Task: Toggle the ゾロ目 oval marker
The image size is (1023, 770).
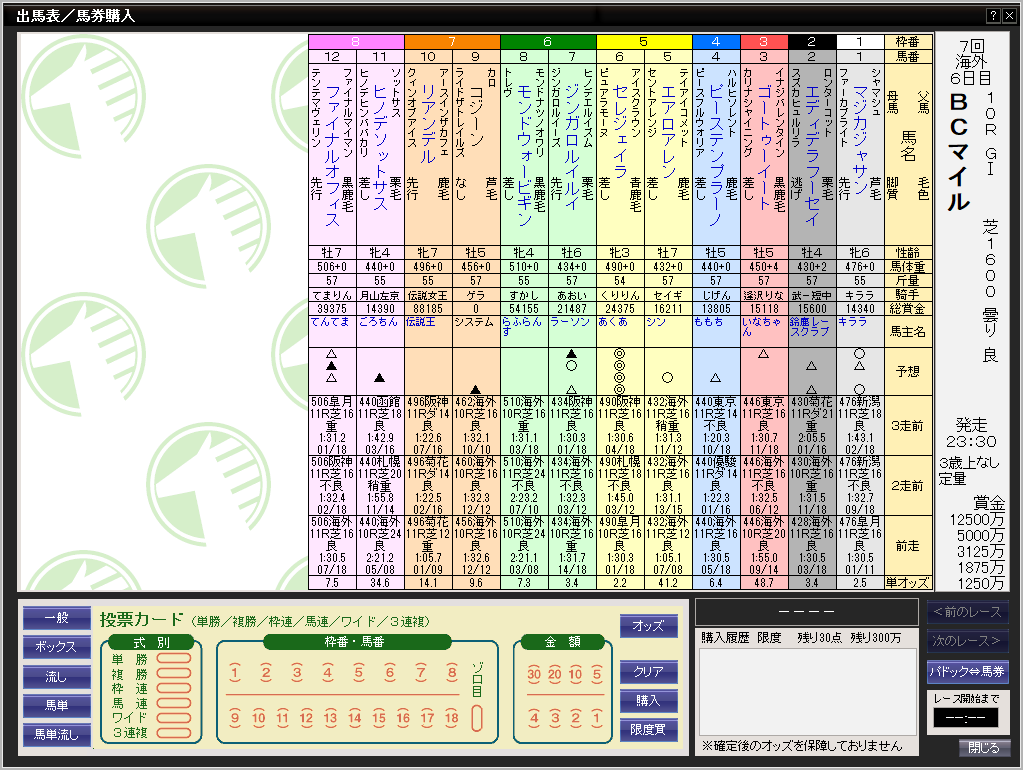Action: [x=477, y=718]
